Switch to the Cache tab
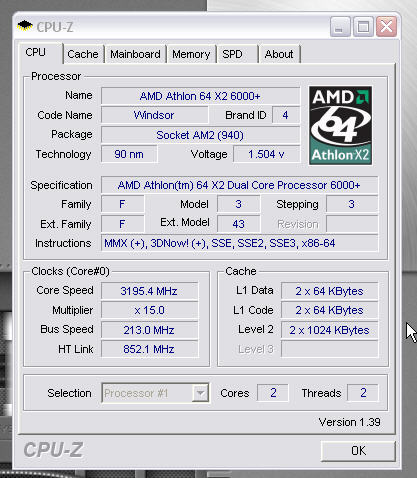Screen dimensions: 417x478 pos(83,54)
